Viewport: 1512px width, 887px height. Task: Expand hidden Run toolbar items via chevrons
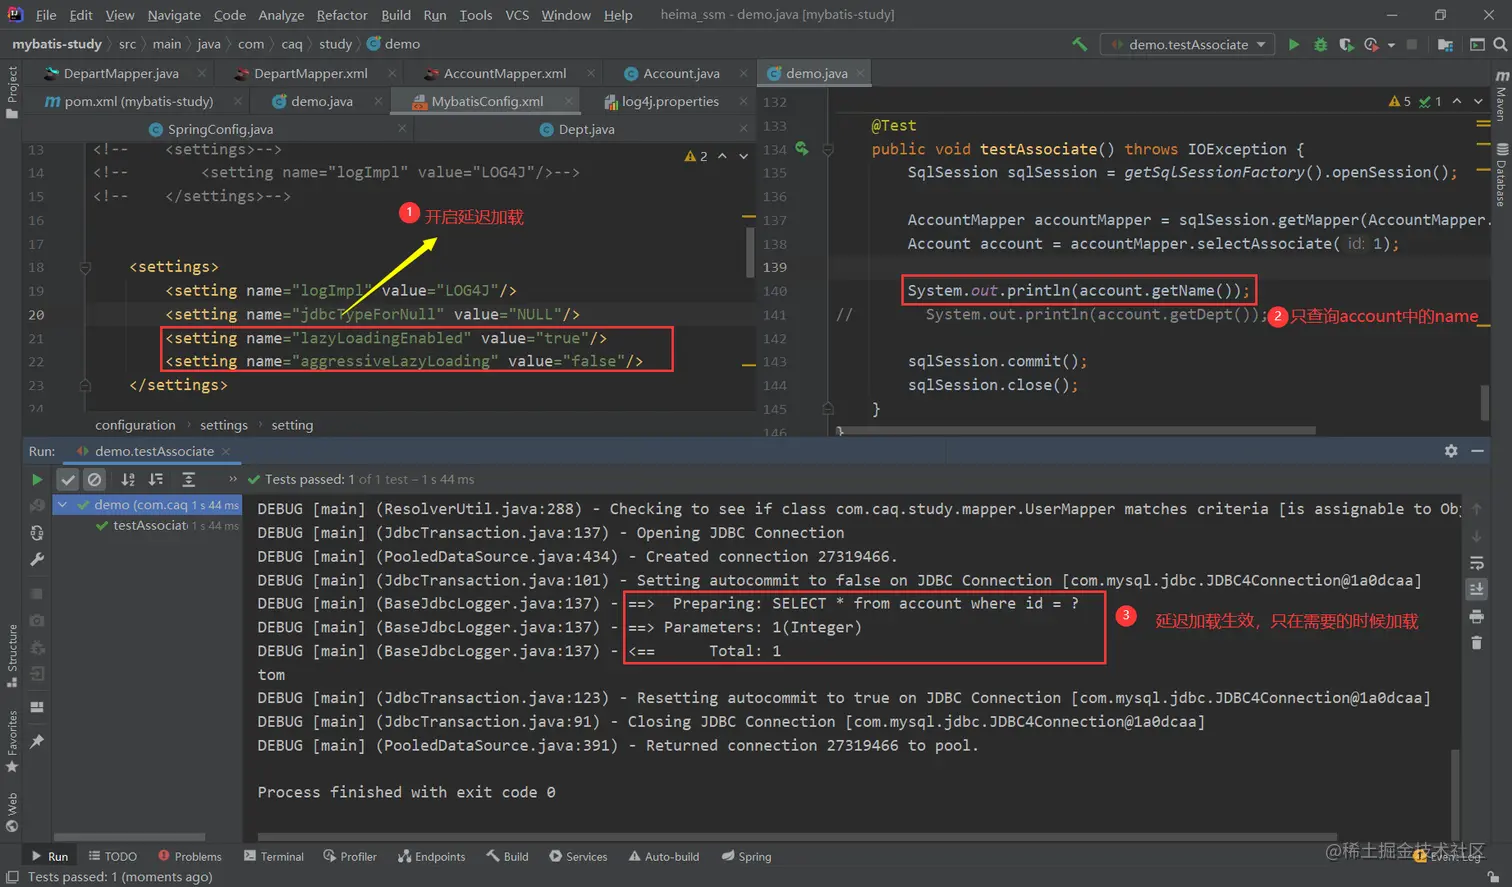233,480
